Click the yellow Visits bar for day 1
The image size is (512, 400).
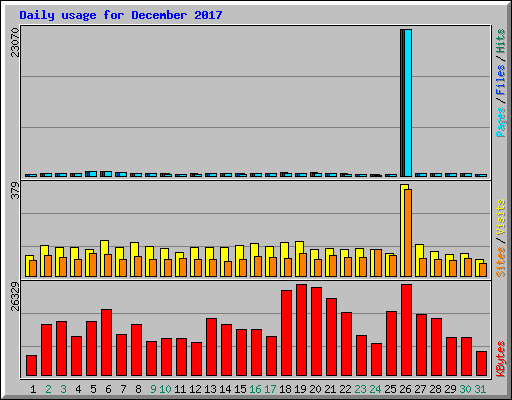click(x=28, y=266)
